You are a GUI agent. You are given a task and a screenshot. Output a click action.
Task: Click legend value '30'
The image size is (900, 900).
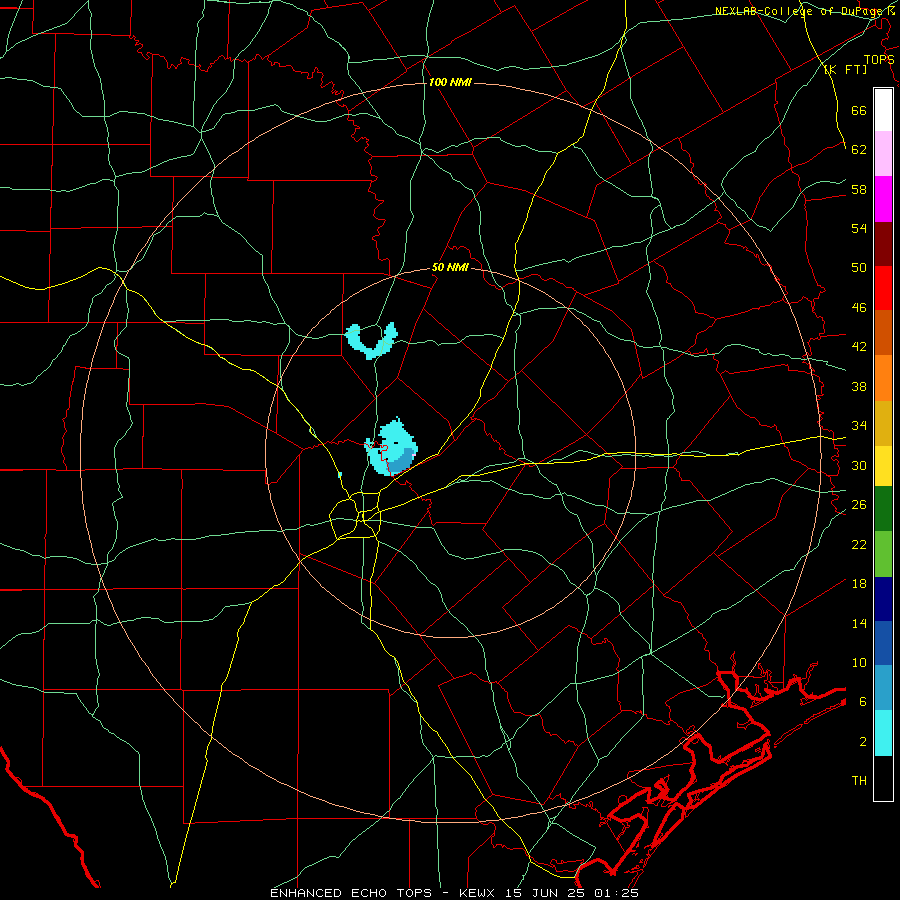(x=859, y=465)
